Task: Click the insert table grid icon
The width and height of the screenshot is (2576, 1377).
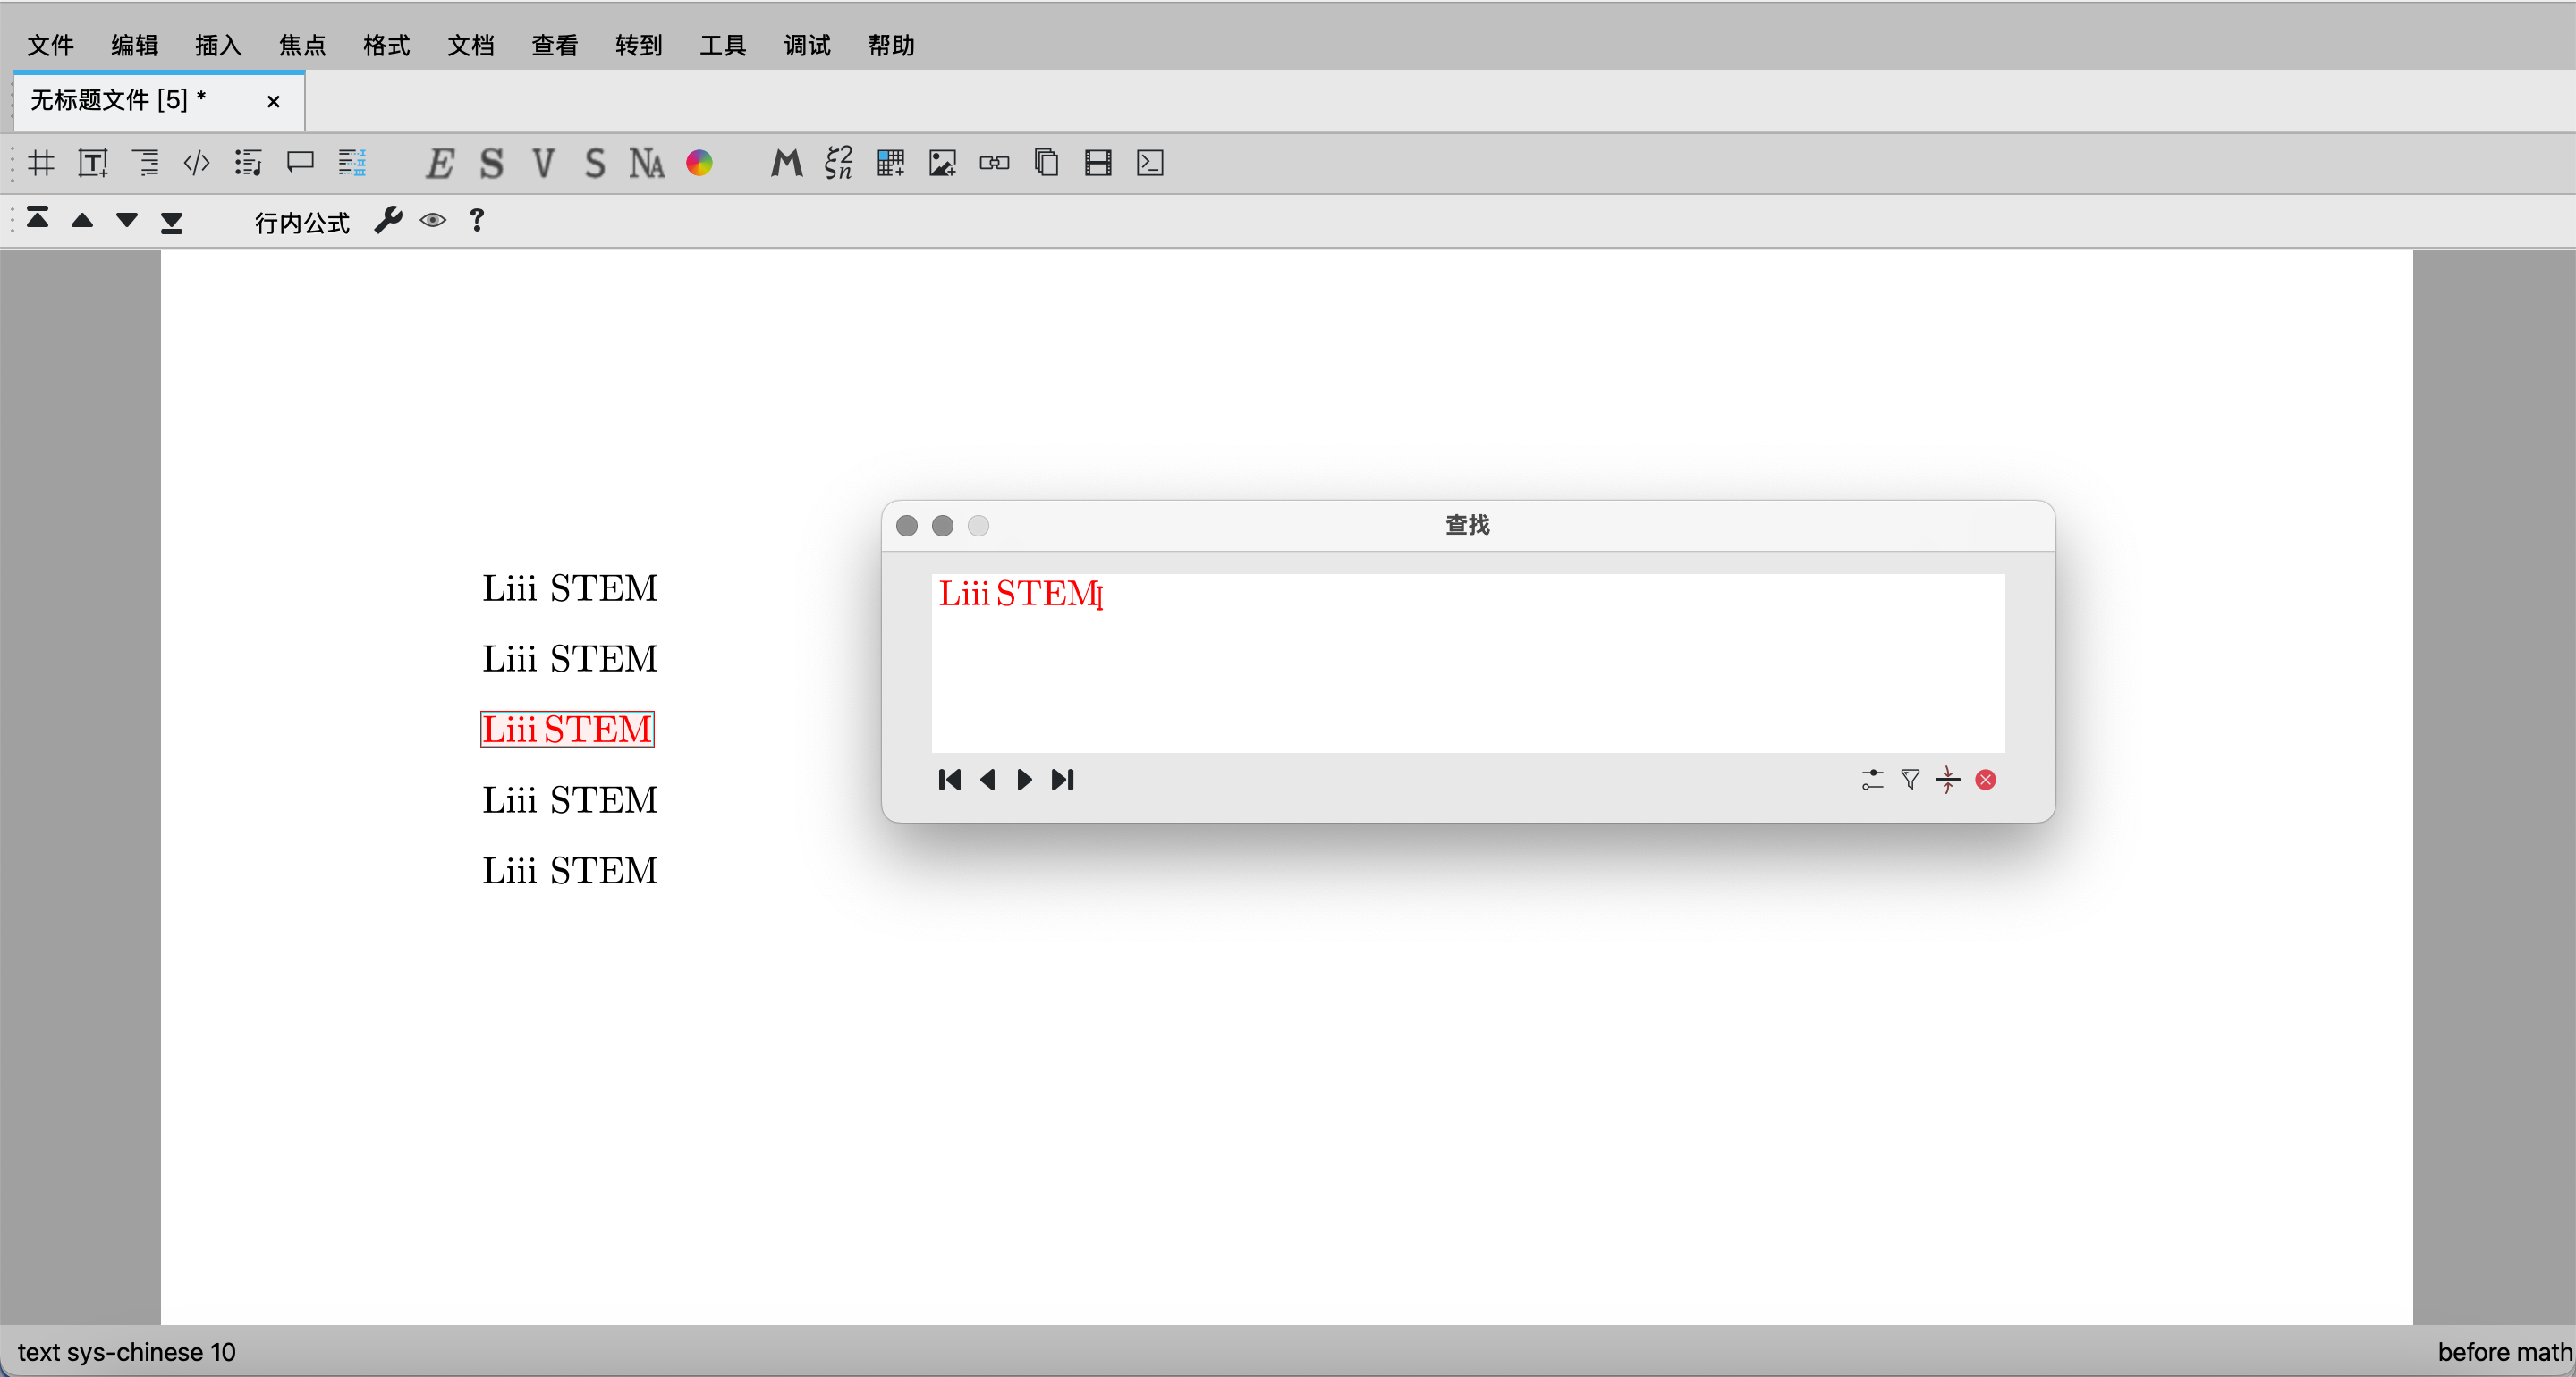Action: (889, 163)
